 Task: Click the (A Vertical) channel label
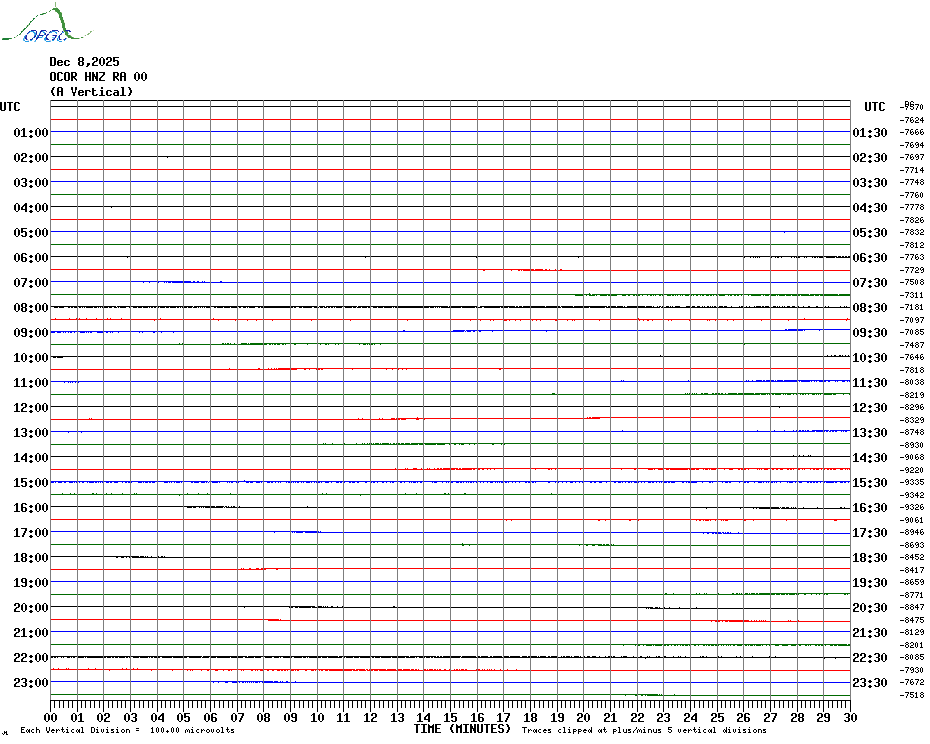click(91, 92)
